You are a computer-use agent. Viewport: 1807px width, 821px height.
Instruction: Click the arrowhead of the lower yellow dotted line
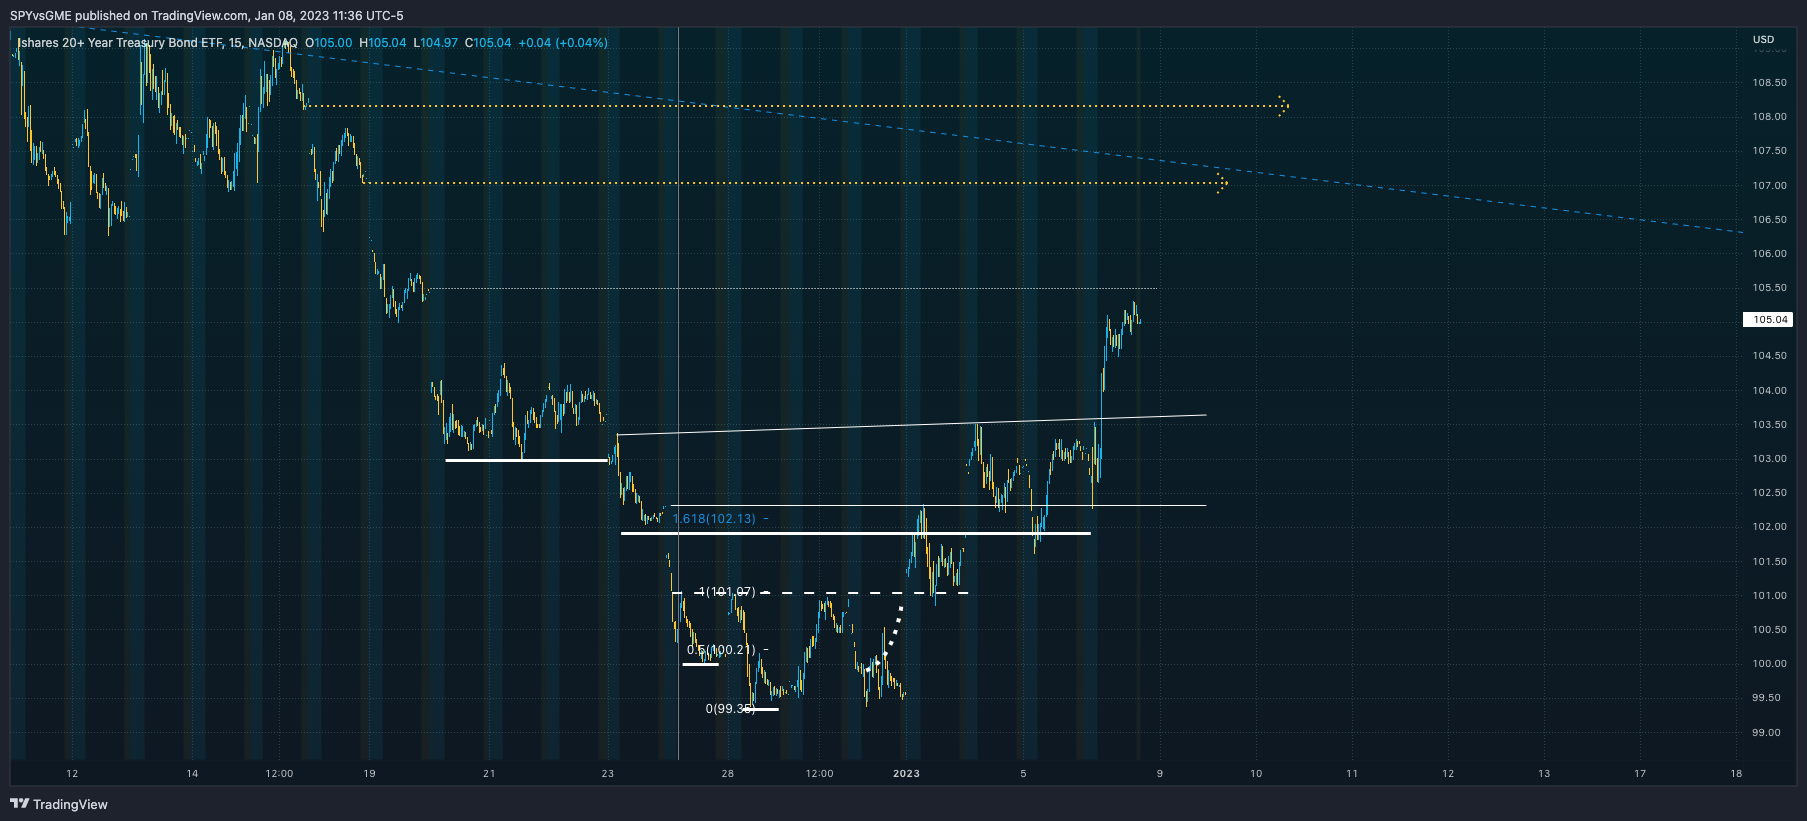1222,183
